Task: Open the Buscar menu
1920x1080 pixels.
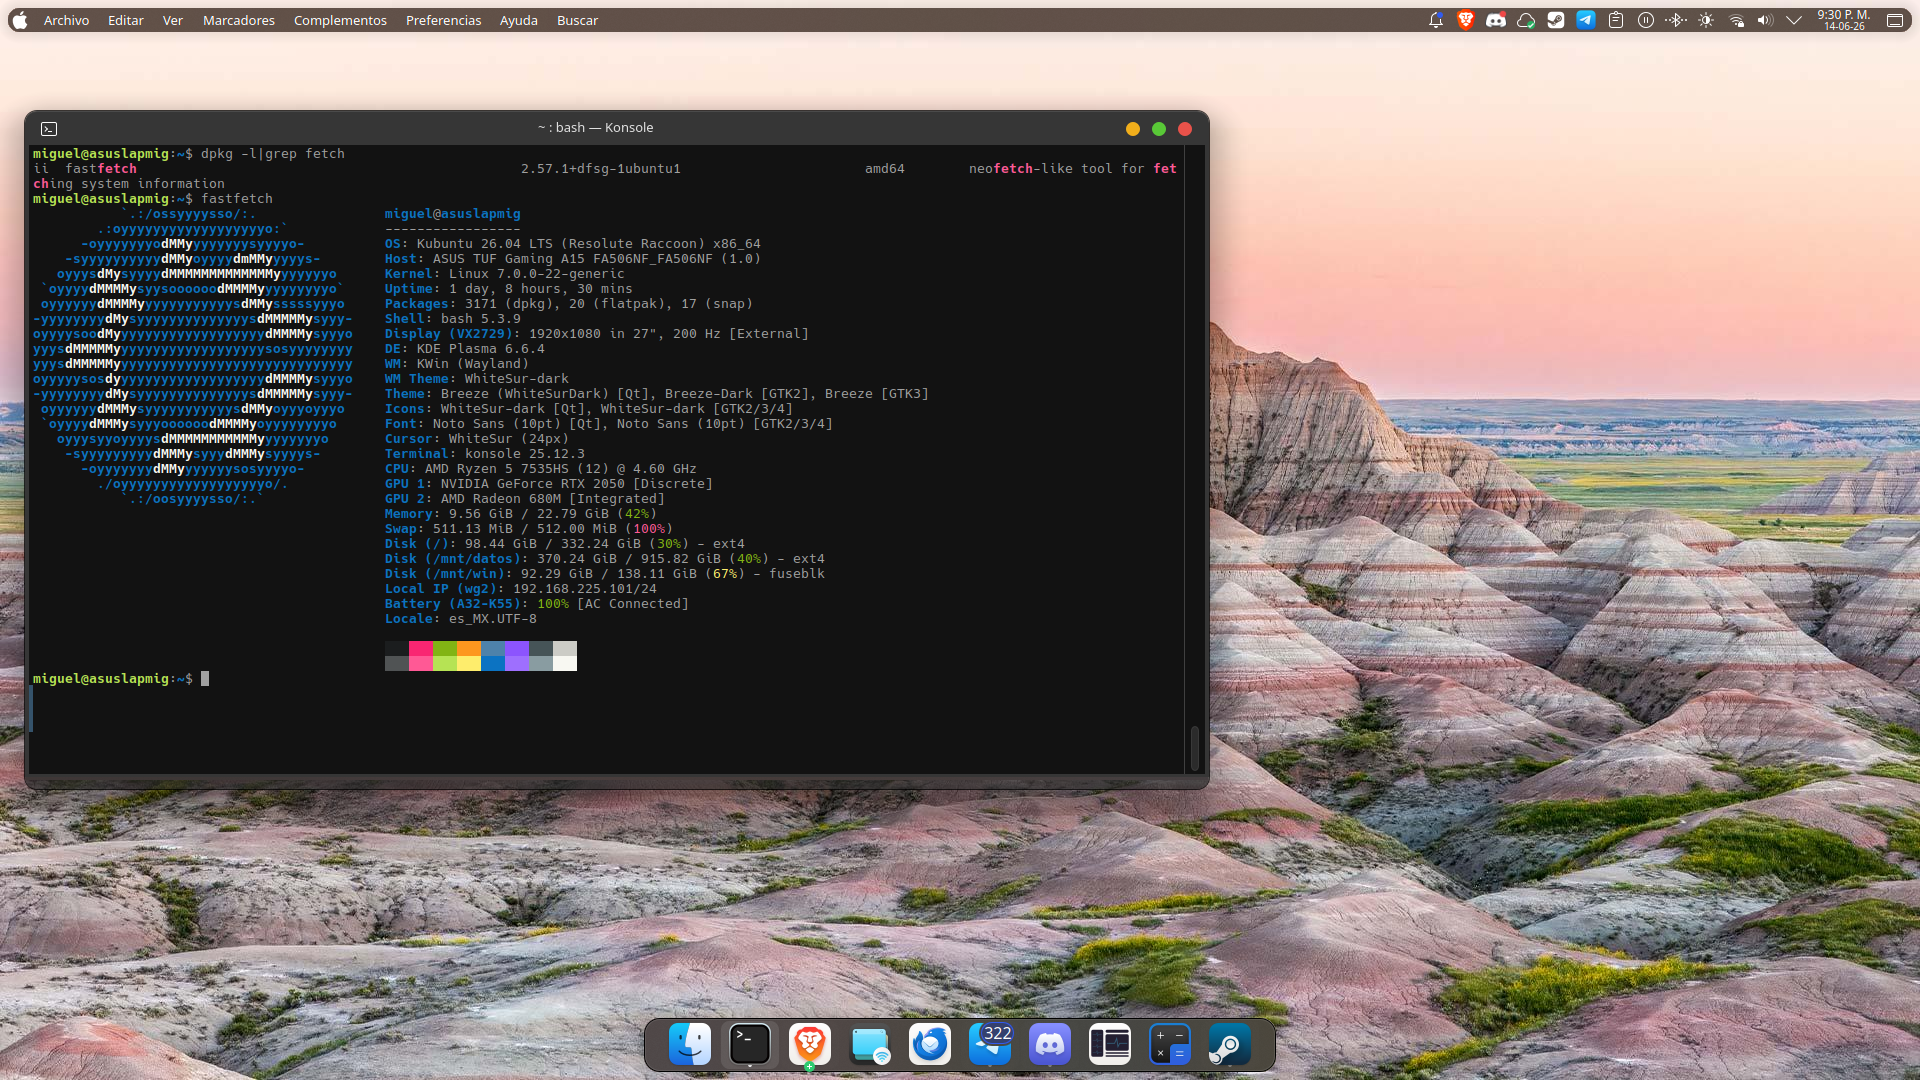Action: pyautogui.click(x=577, y=20)
